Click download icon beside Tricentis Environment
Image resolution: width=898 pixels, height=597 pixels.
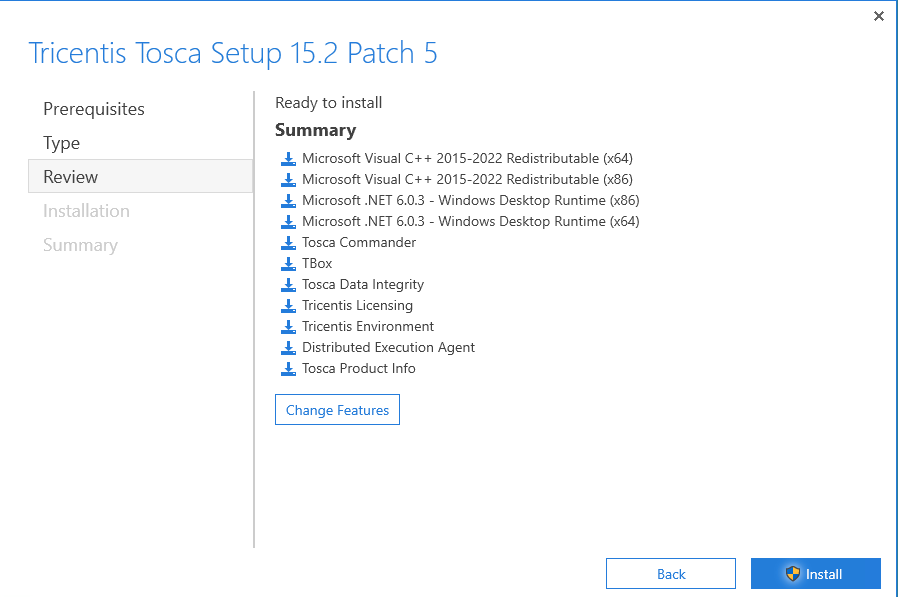point(288,326)
